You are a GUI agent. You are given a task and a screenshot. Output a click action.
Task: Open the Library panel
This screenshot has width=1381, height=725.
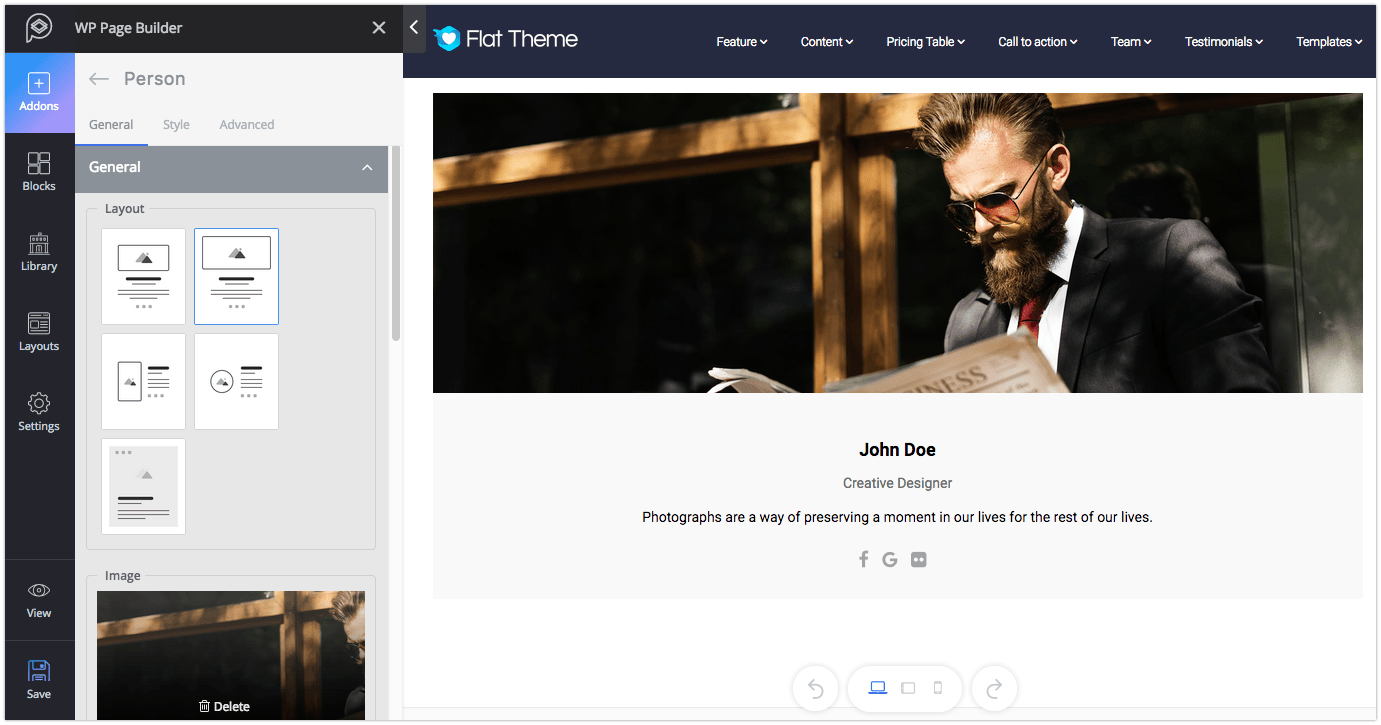[39, 252]
